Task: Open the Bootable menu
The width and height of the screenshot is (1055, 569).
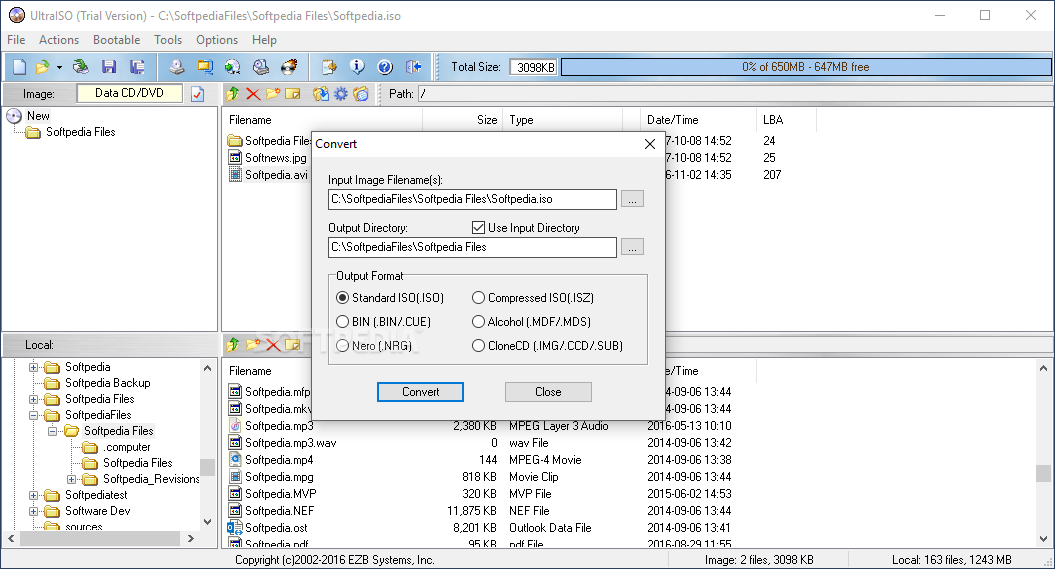Action: click(116, 40)
